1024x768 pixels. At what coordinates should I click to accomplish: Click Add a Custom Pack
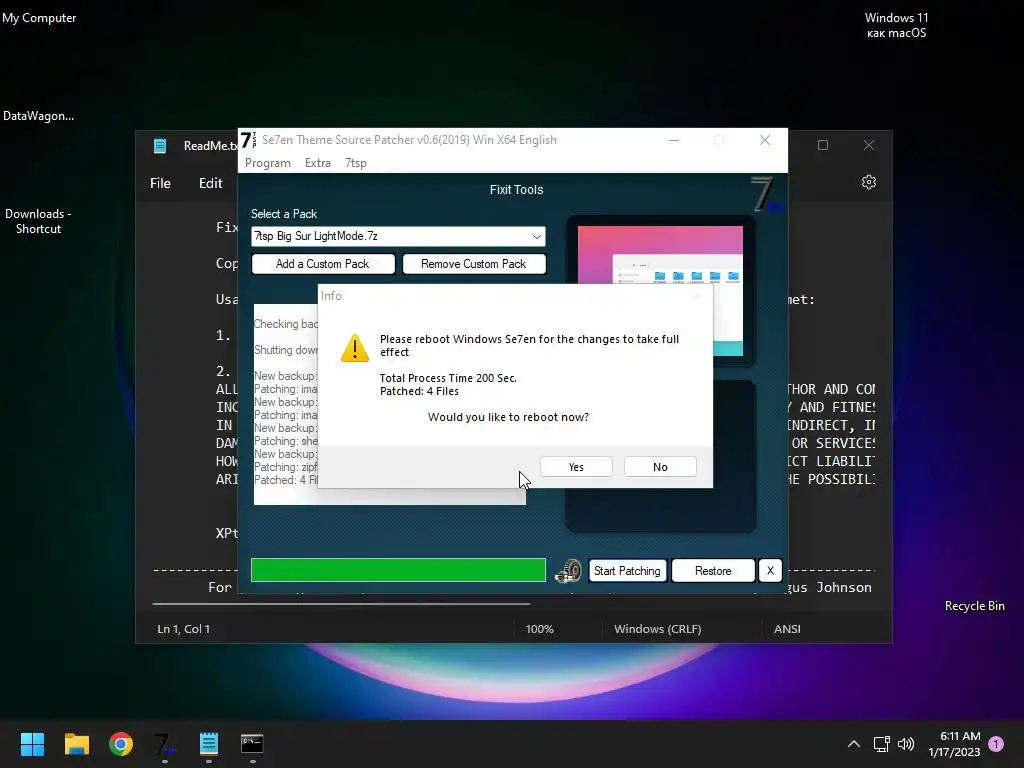(323, 264)
